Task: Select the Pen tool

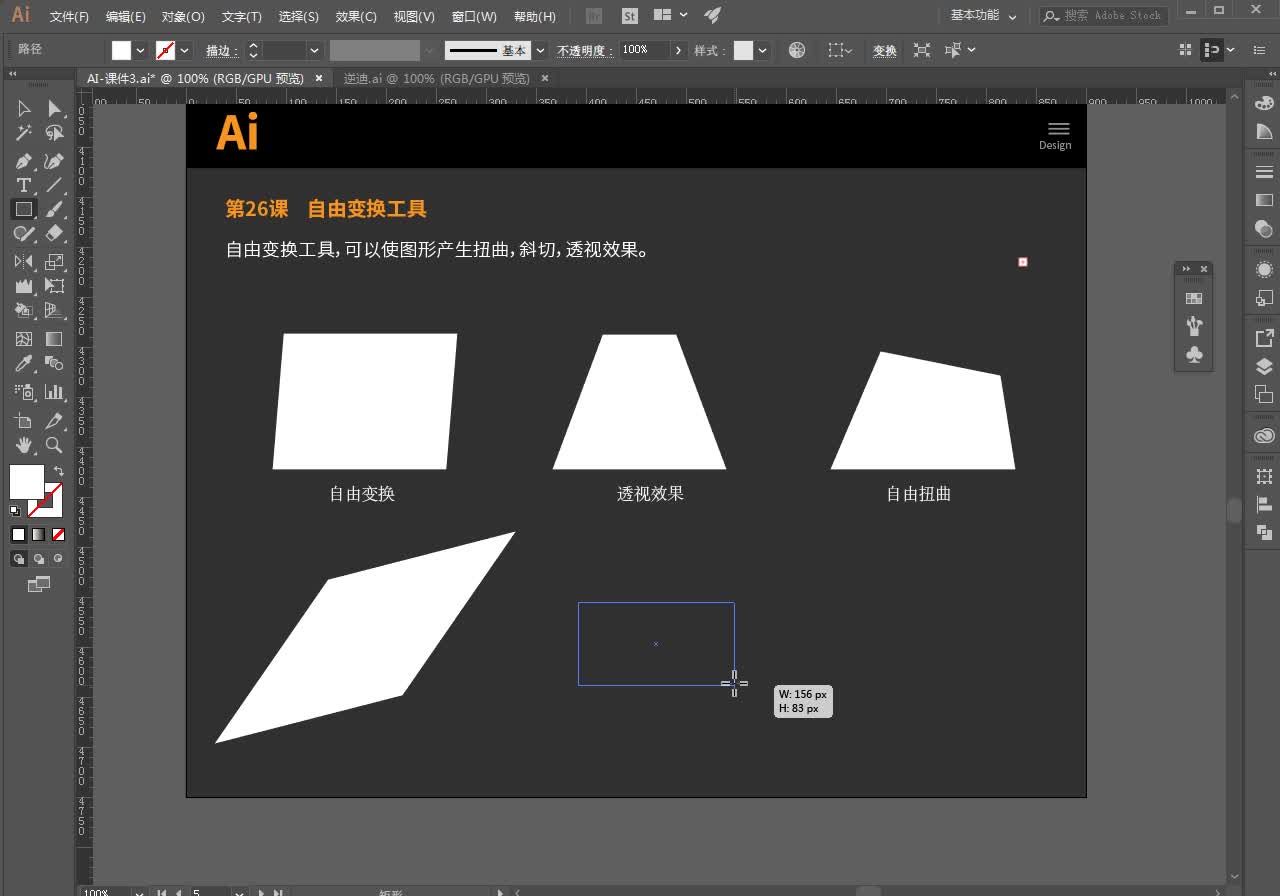Action: (24, 160)
